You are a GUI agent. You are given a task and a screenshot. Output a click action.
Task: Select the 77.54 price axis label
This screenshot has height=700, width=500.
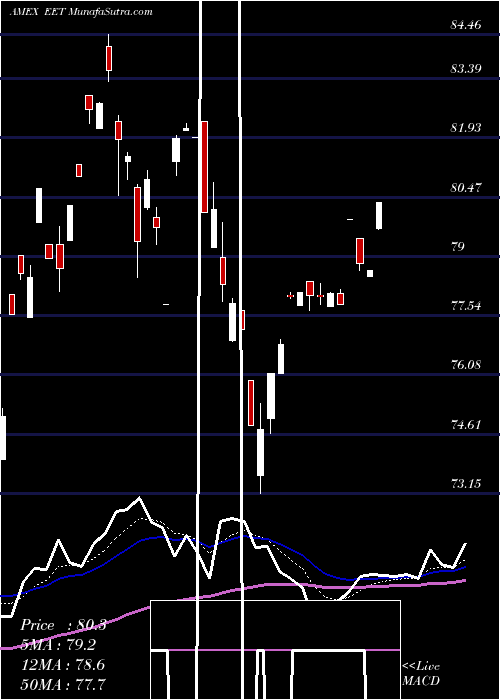point(466,306)
